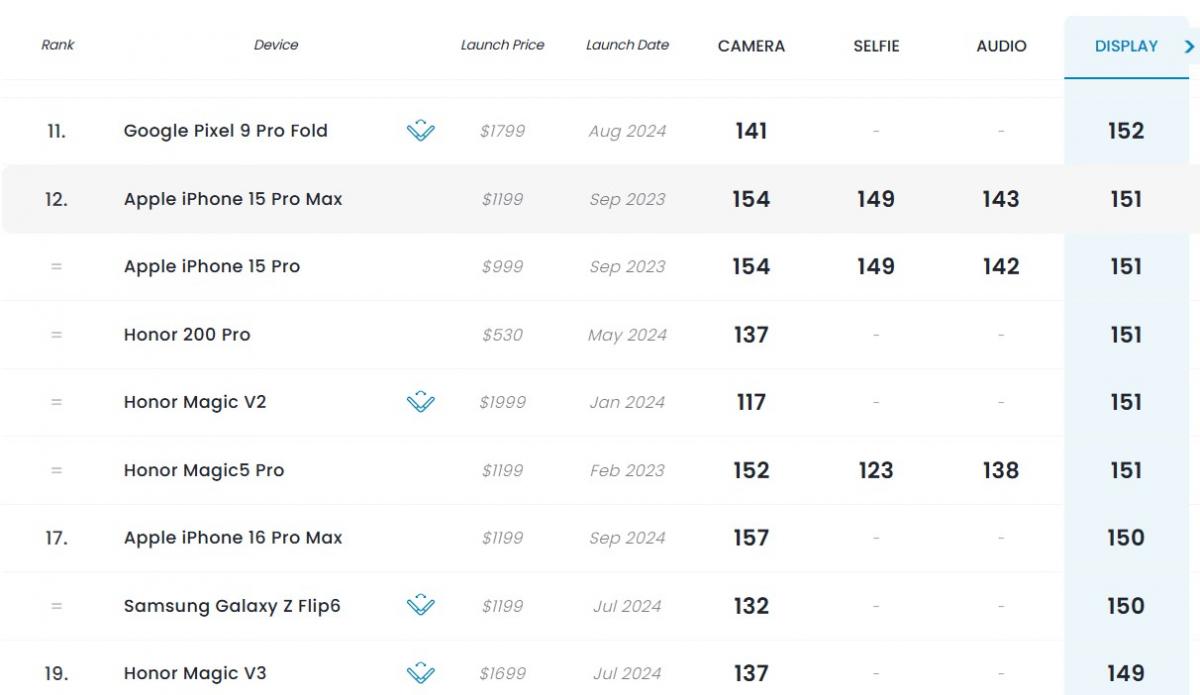Switch to the CAMERA ranking tab
Image resolution: width=1200 pixels, height=695 pixels.
point(751,46)
